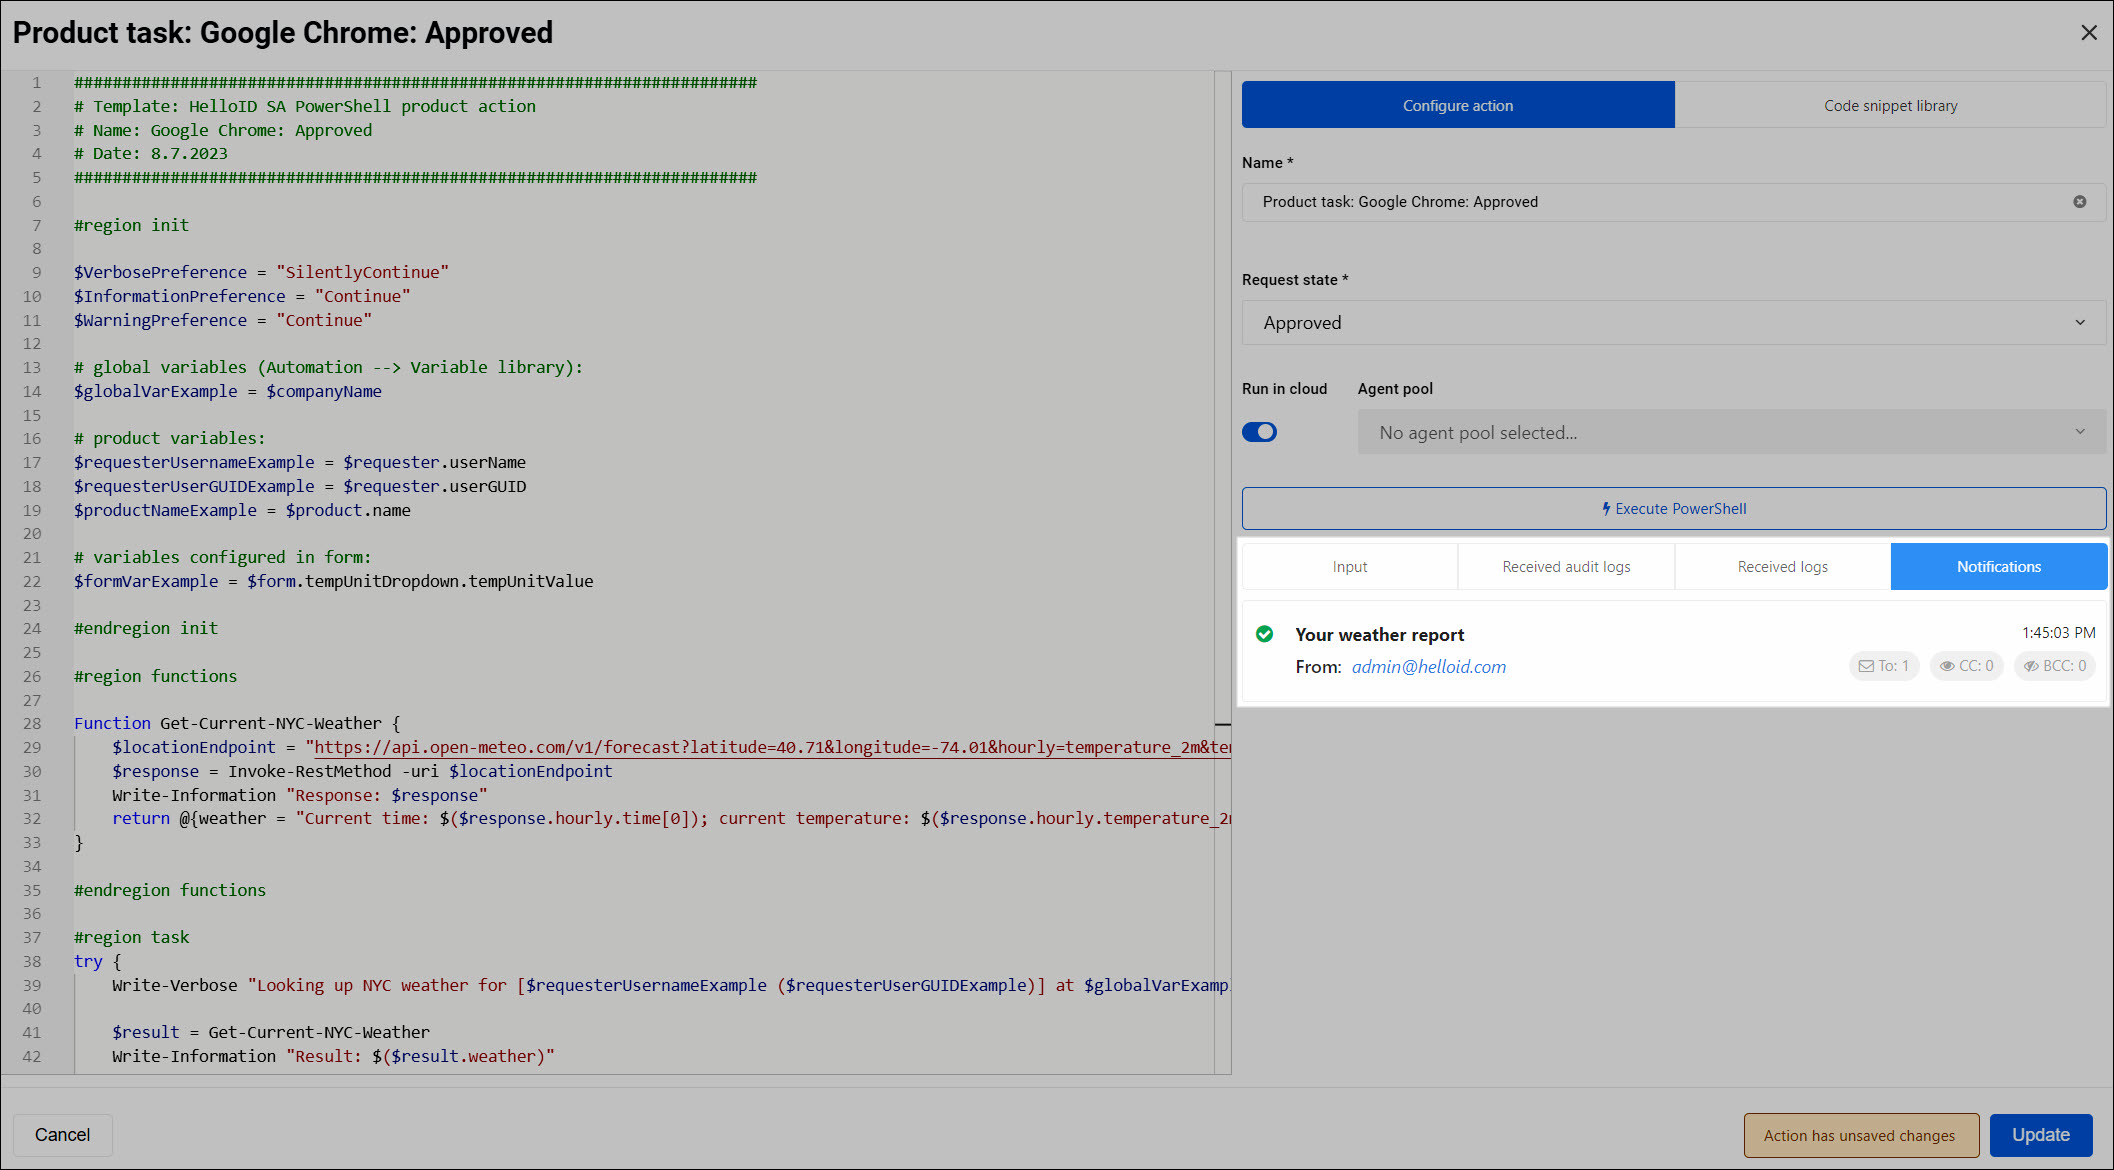Switch to the Configure action tab
2114x1170 pixels.
1458,105
